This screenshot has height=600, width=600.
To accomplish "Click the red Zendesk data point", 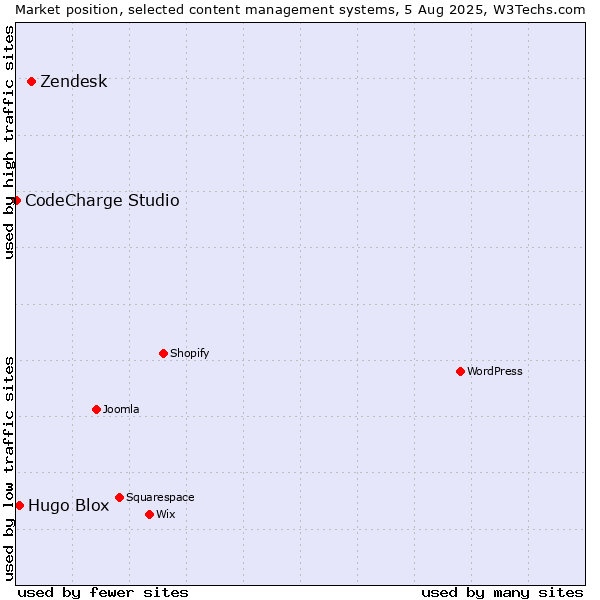I will coord(32,82).
